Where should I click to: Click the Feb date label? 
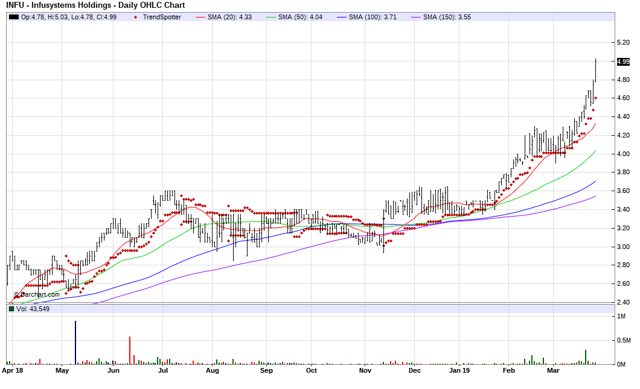(x=508, y=371)
